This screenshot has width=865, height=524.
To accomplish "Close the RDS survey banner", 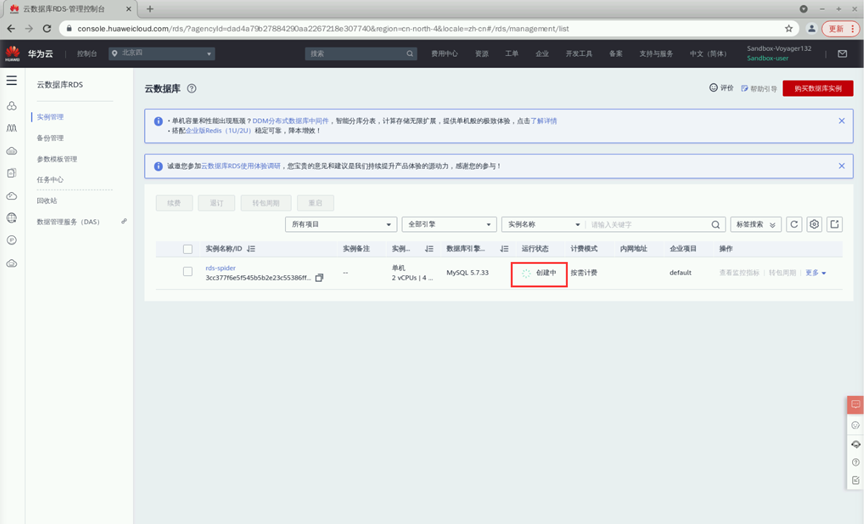I will pyautogui.click(x=841, y=166).
